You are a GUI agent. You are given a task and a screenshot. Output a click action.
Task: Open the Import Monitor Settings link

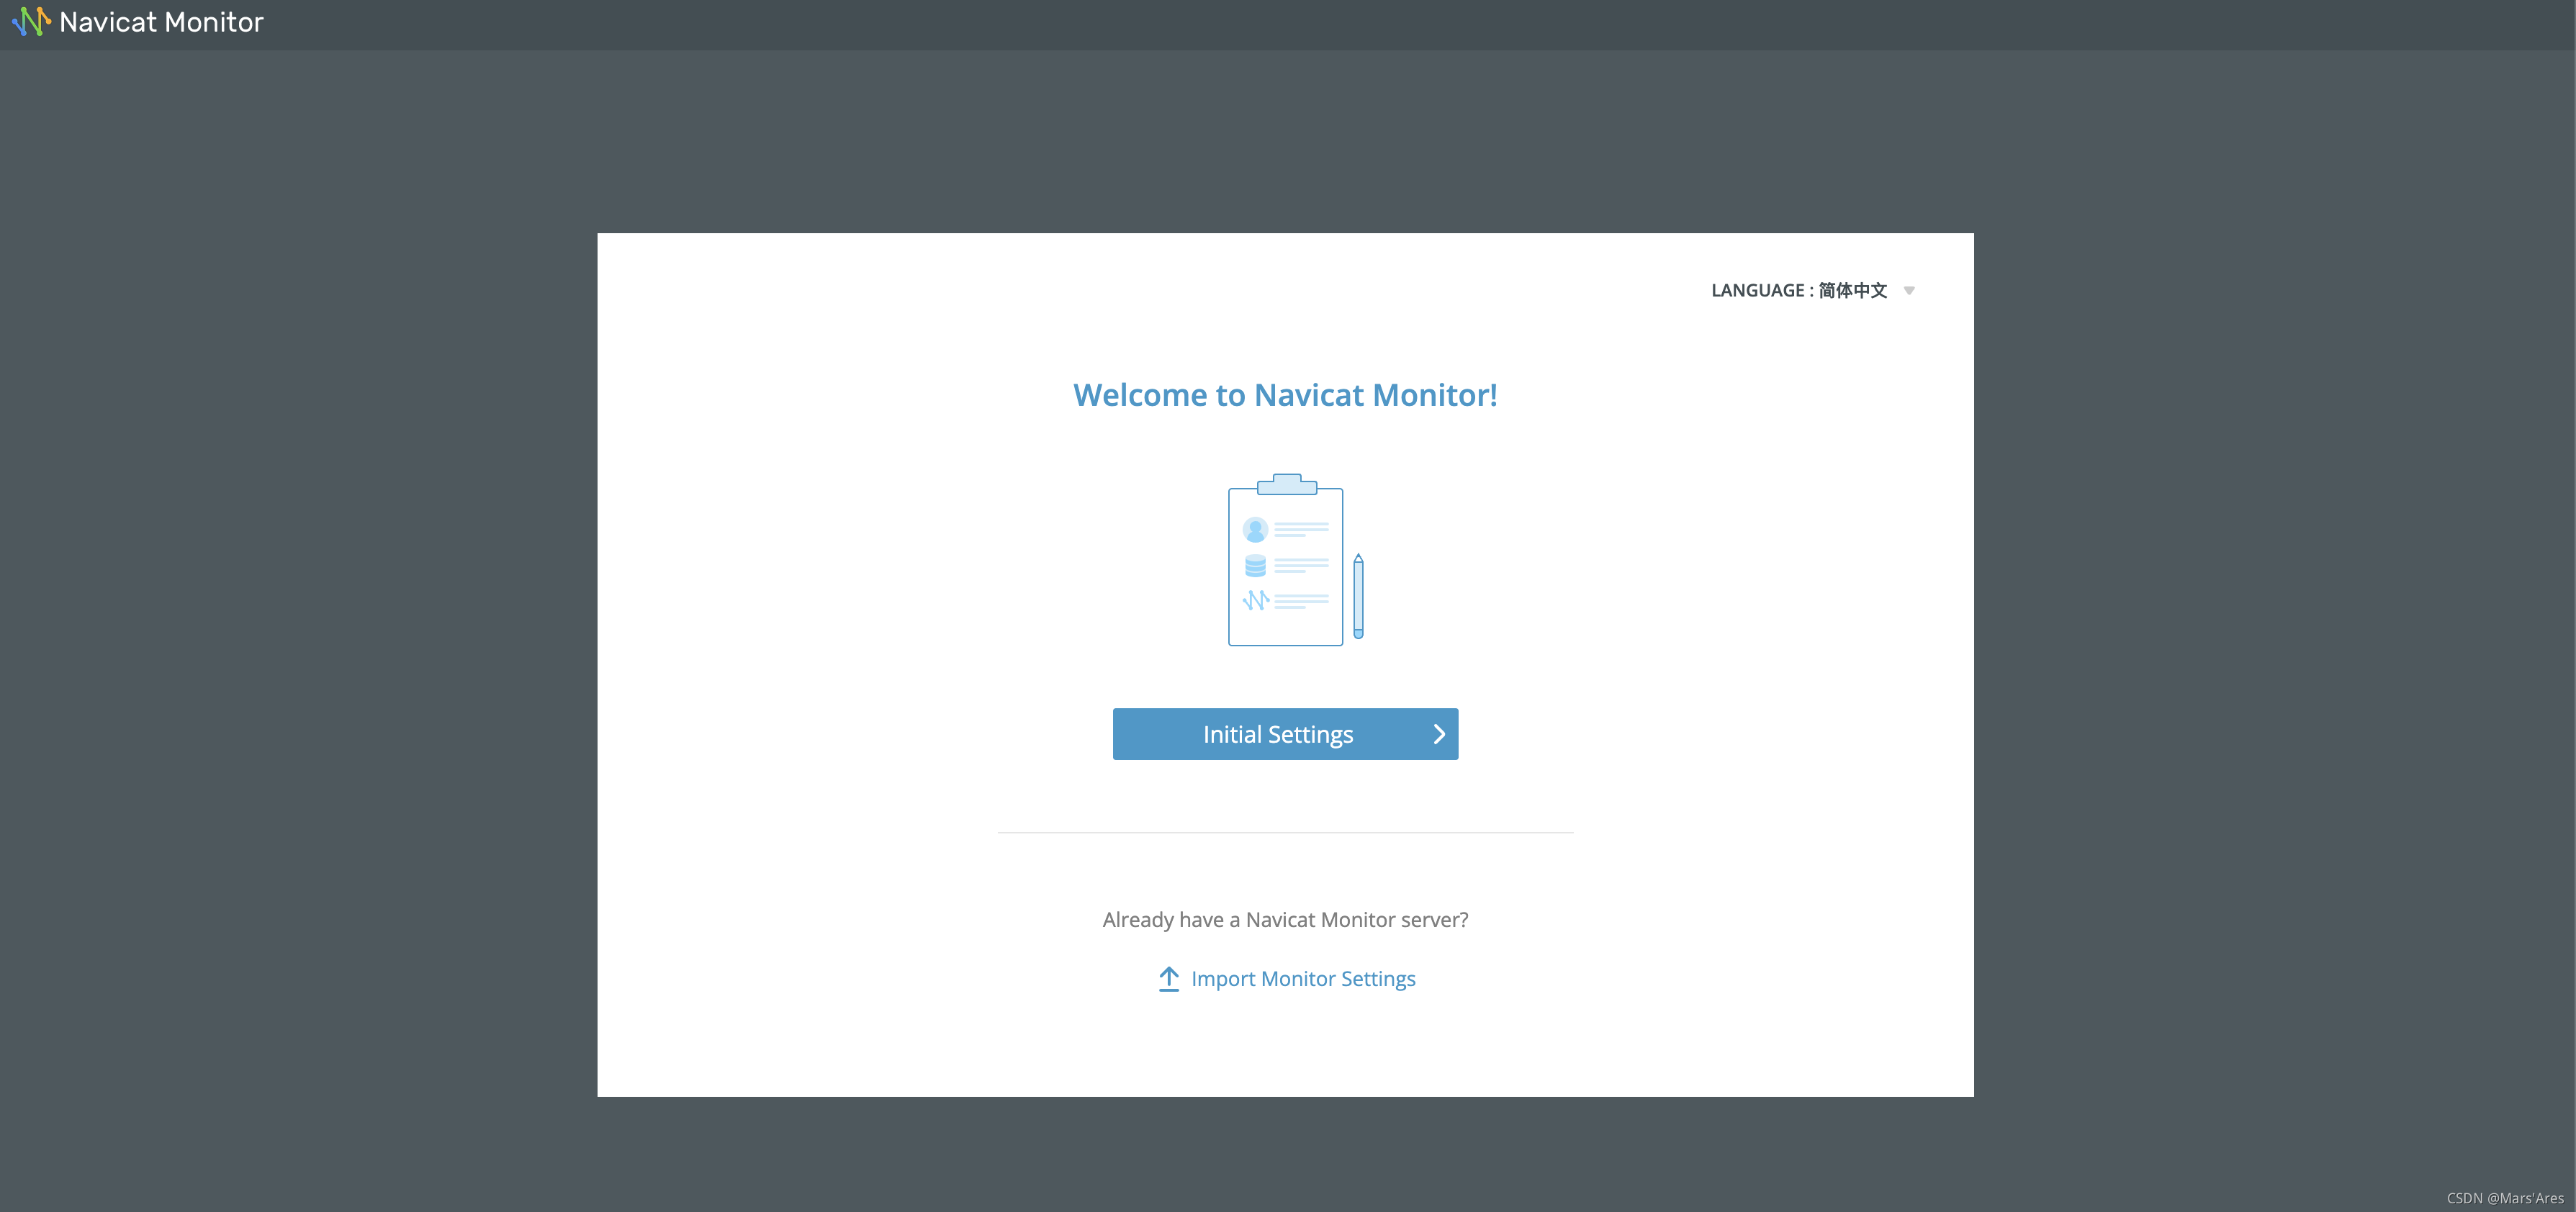click(x=1303, y=978)
